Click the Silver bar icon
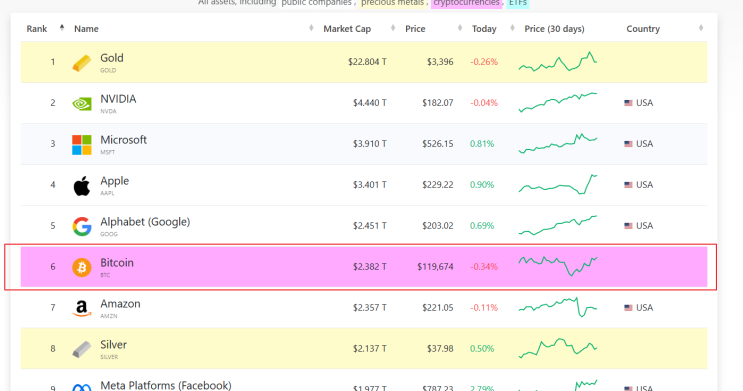The width and height of the screenshot is (743, 391). point(82,349)
